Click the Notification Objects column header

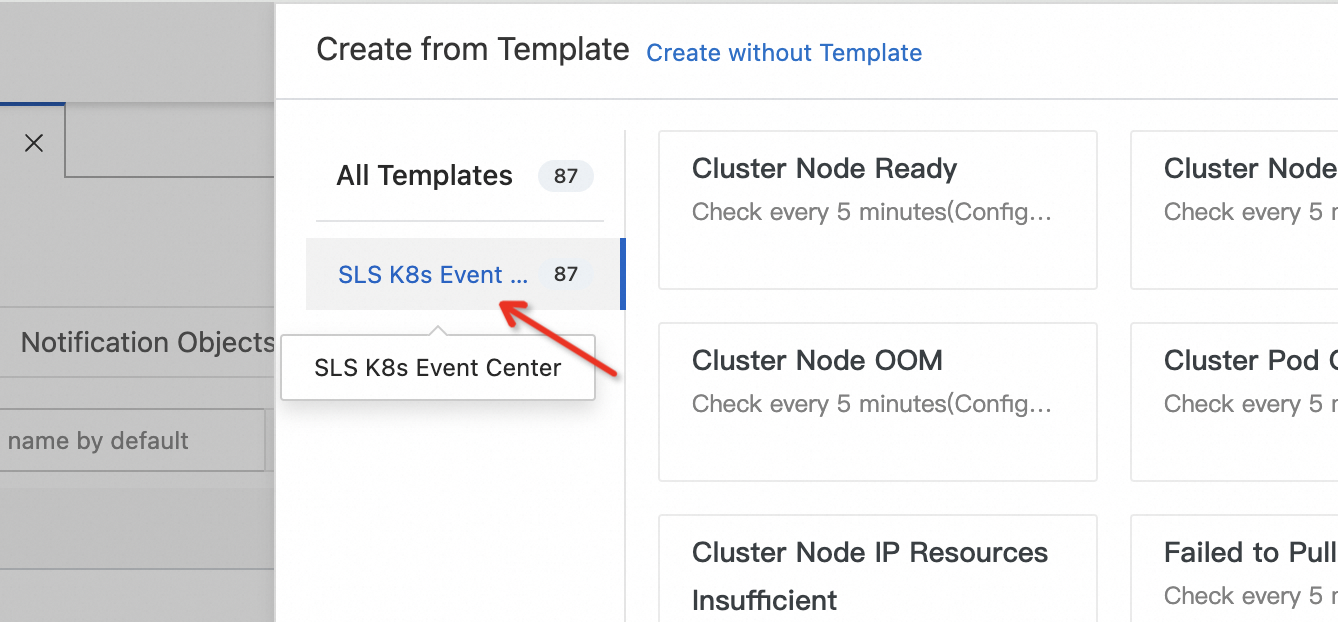147,343
